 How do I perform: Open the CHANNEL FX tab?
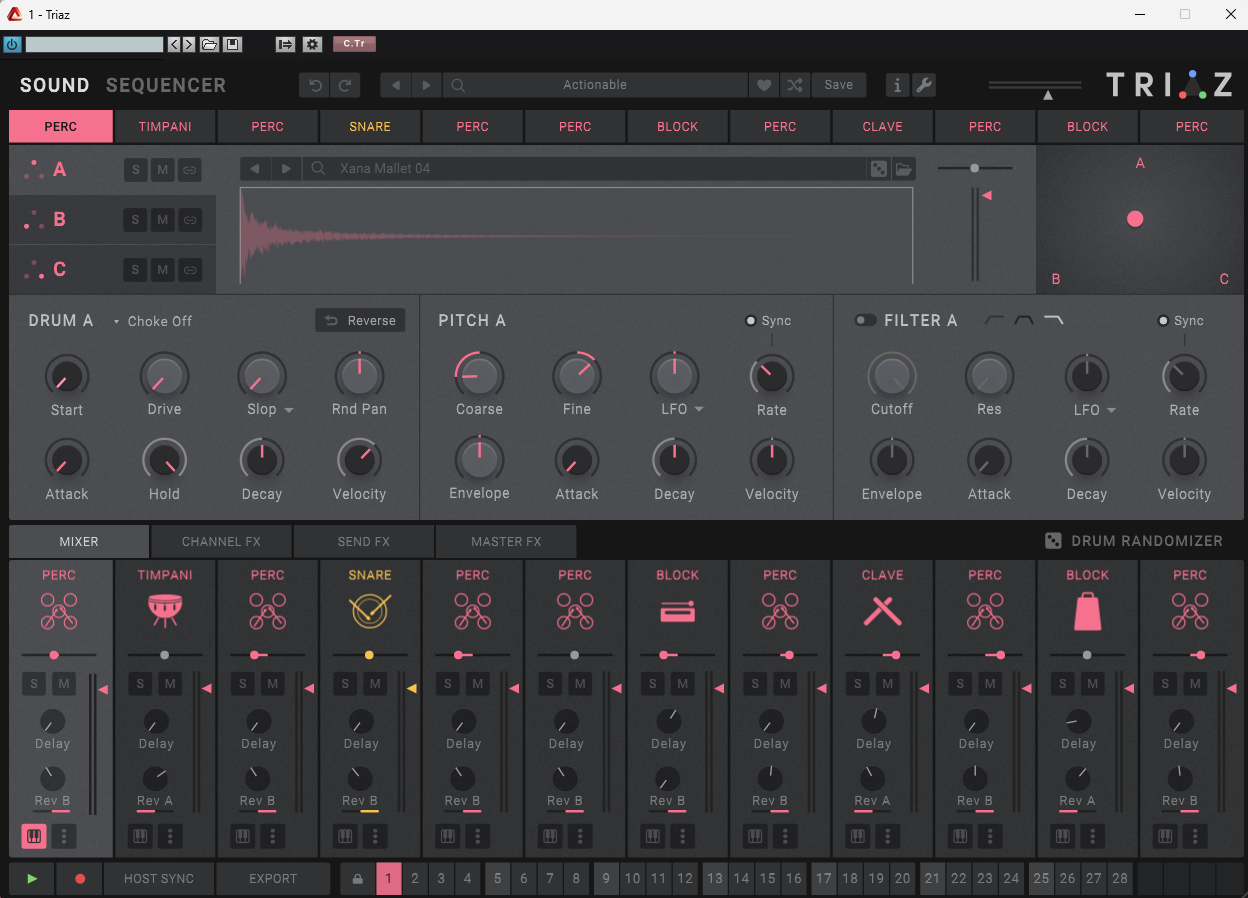coord(221,541)
